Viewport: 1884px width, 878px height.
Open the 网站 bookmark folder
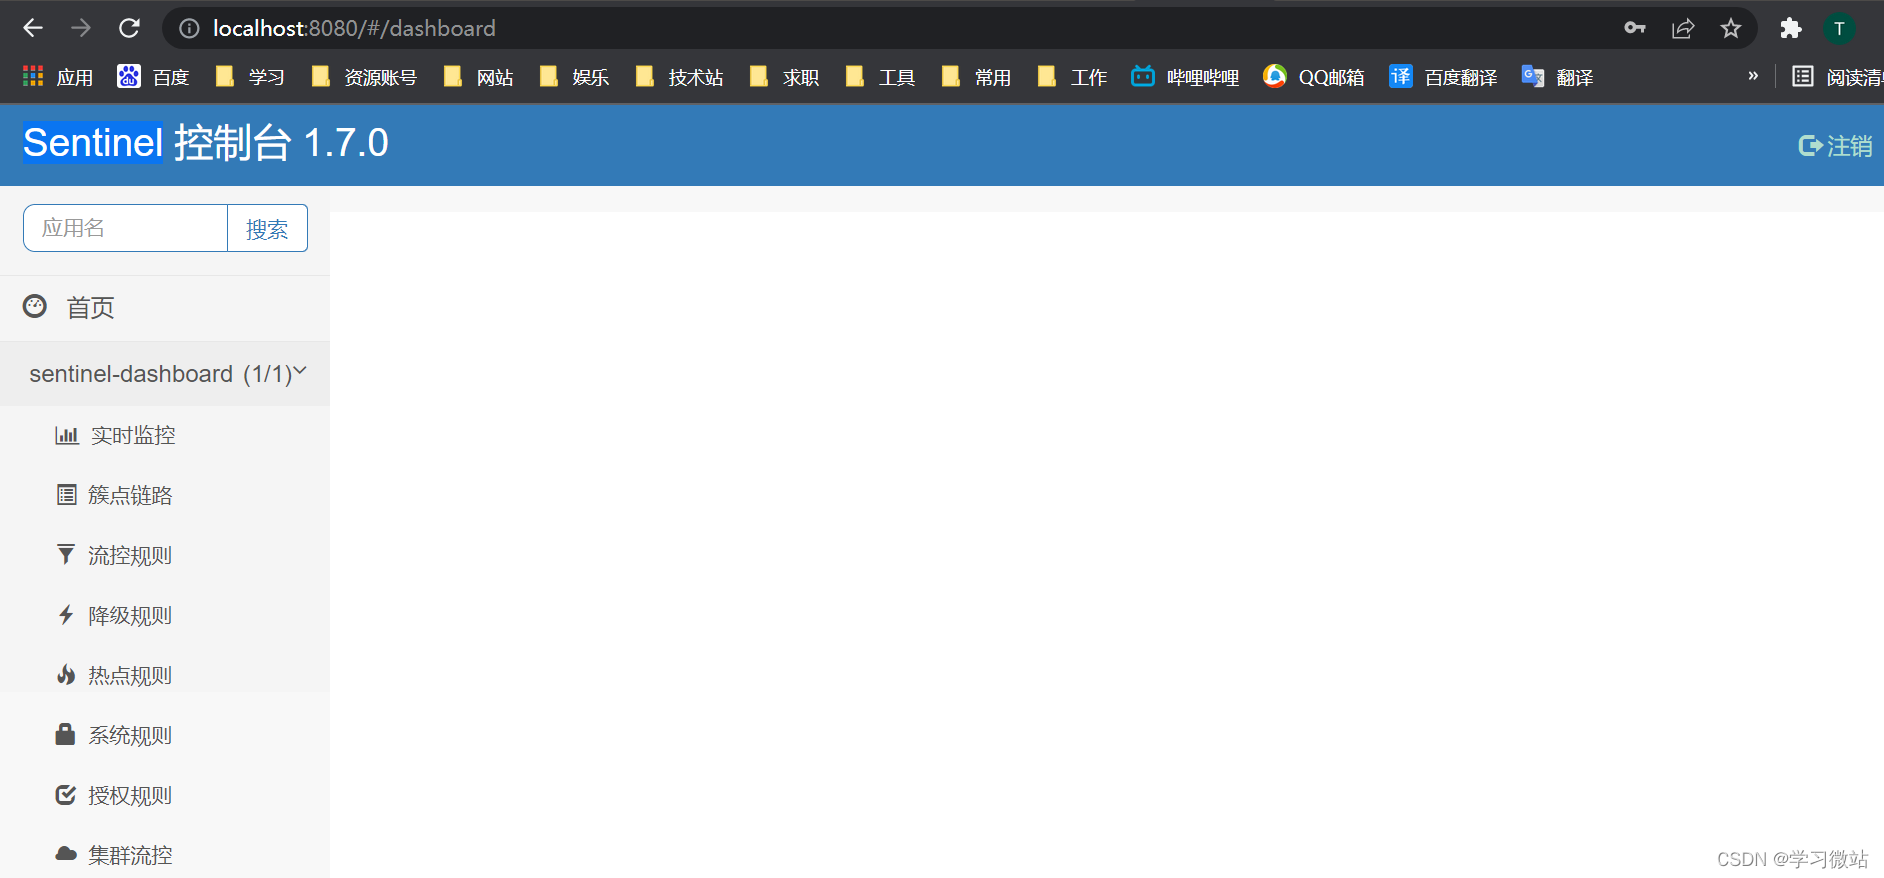click(478, 77)
